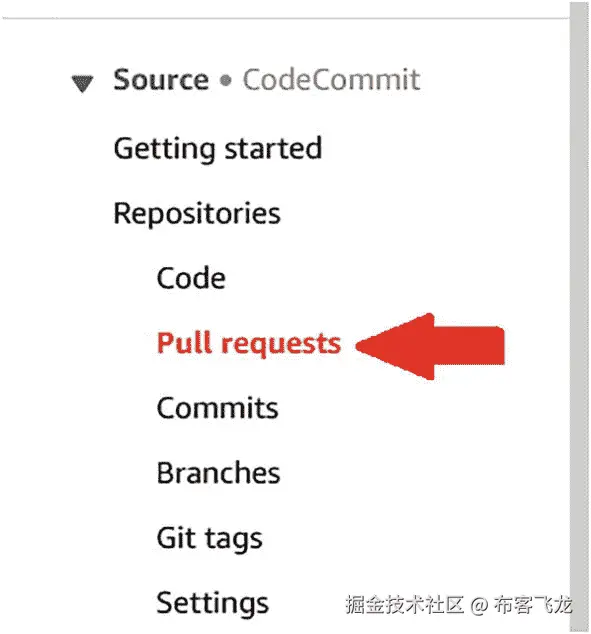
Task: Click the CodeCommit service label
Action: [x=331, y=80]
